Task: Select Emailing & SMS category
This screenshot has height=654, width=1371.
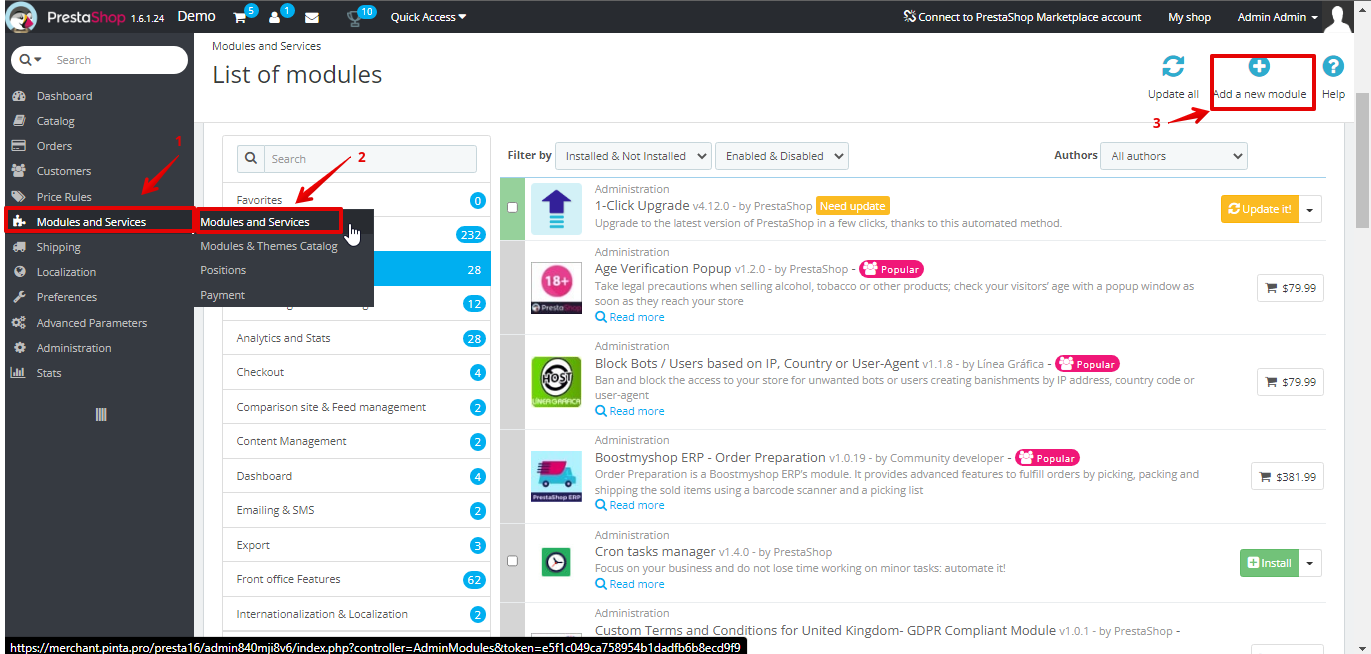Action: [x=356, y=510]
